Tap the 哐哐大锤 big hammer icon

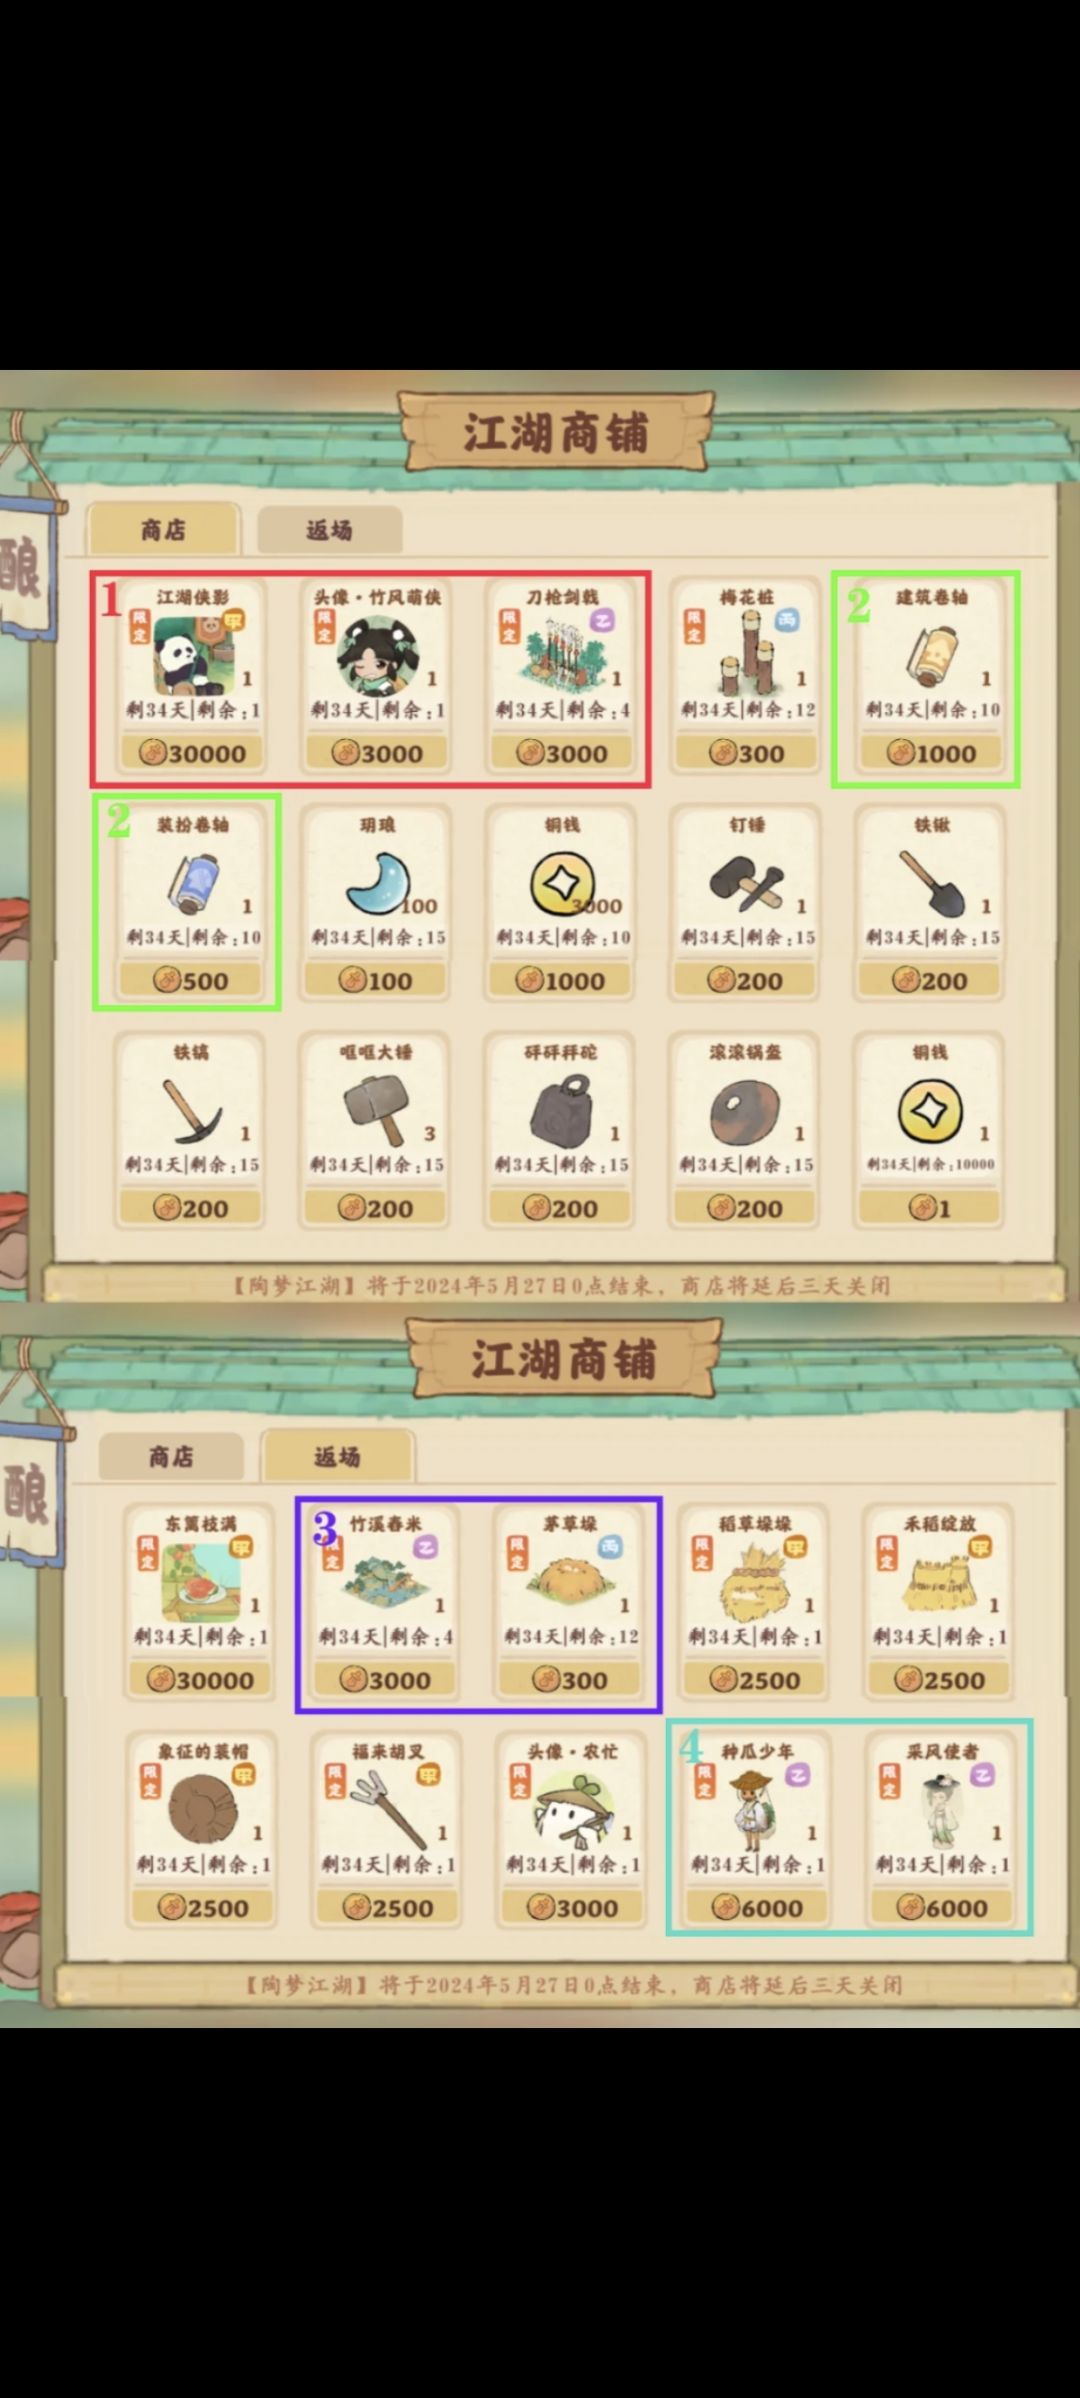tap(376, 1110)
